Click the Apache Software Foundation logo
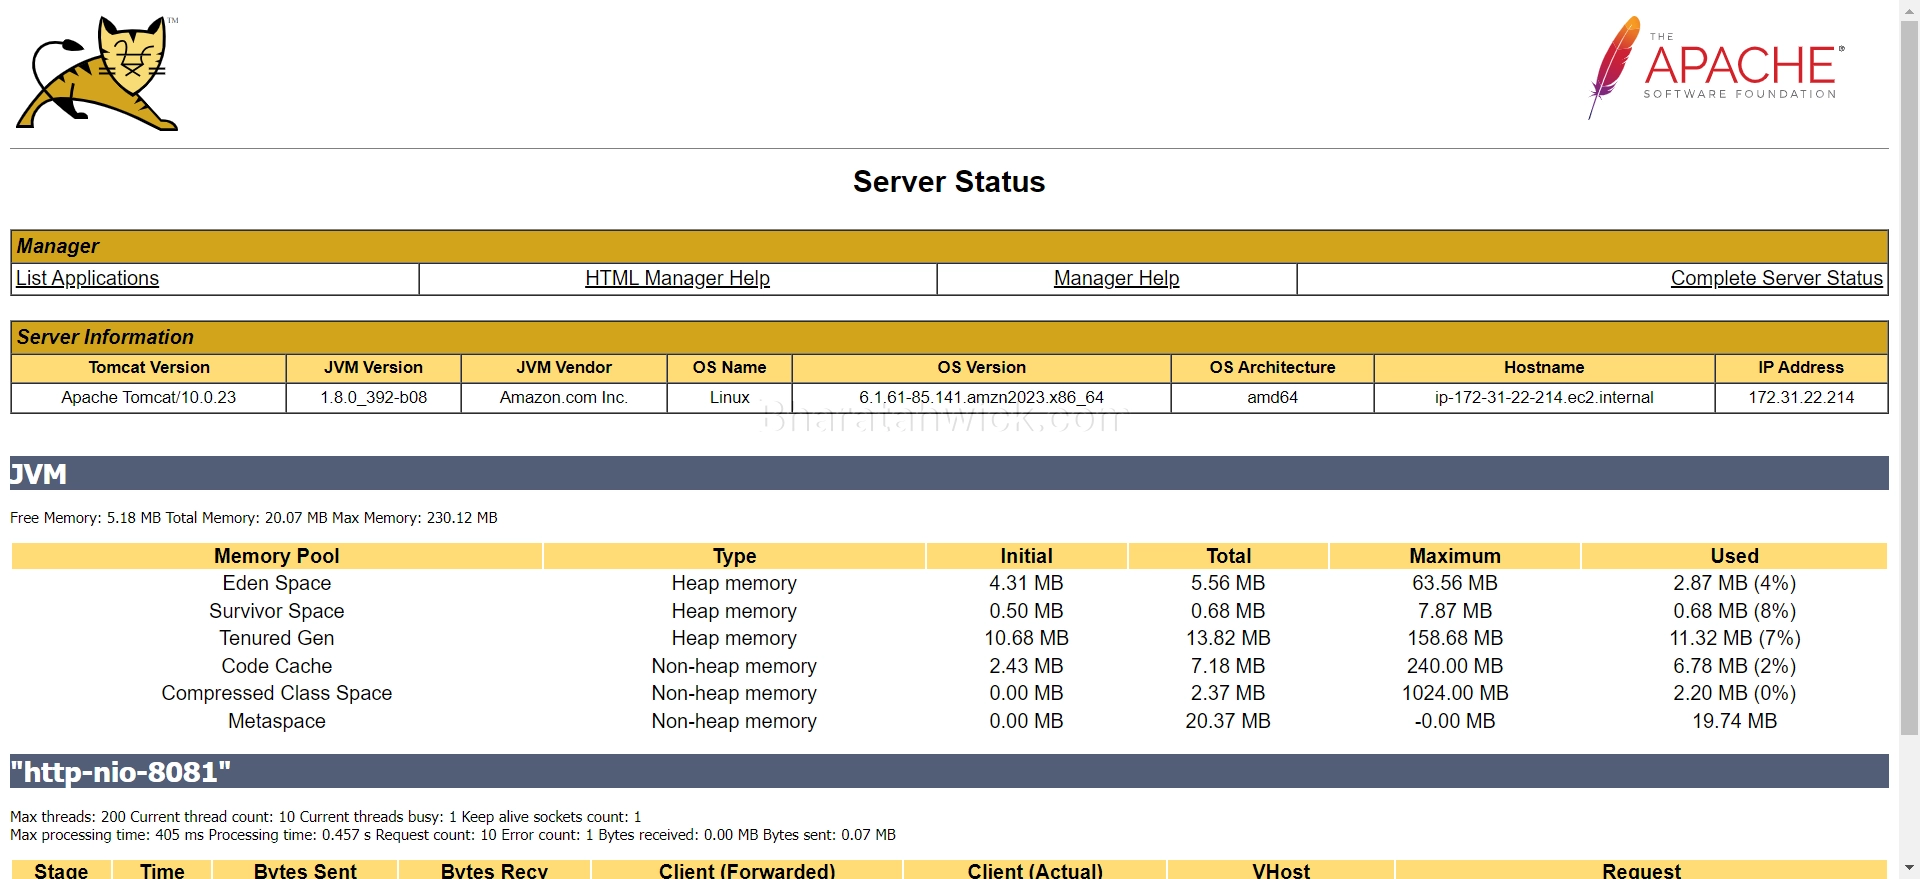This screenshot has width=1920, height=879. coord(1716,67)
